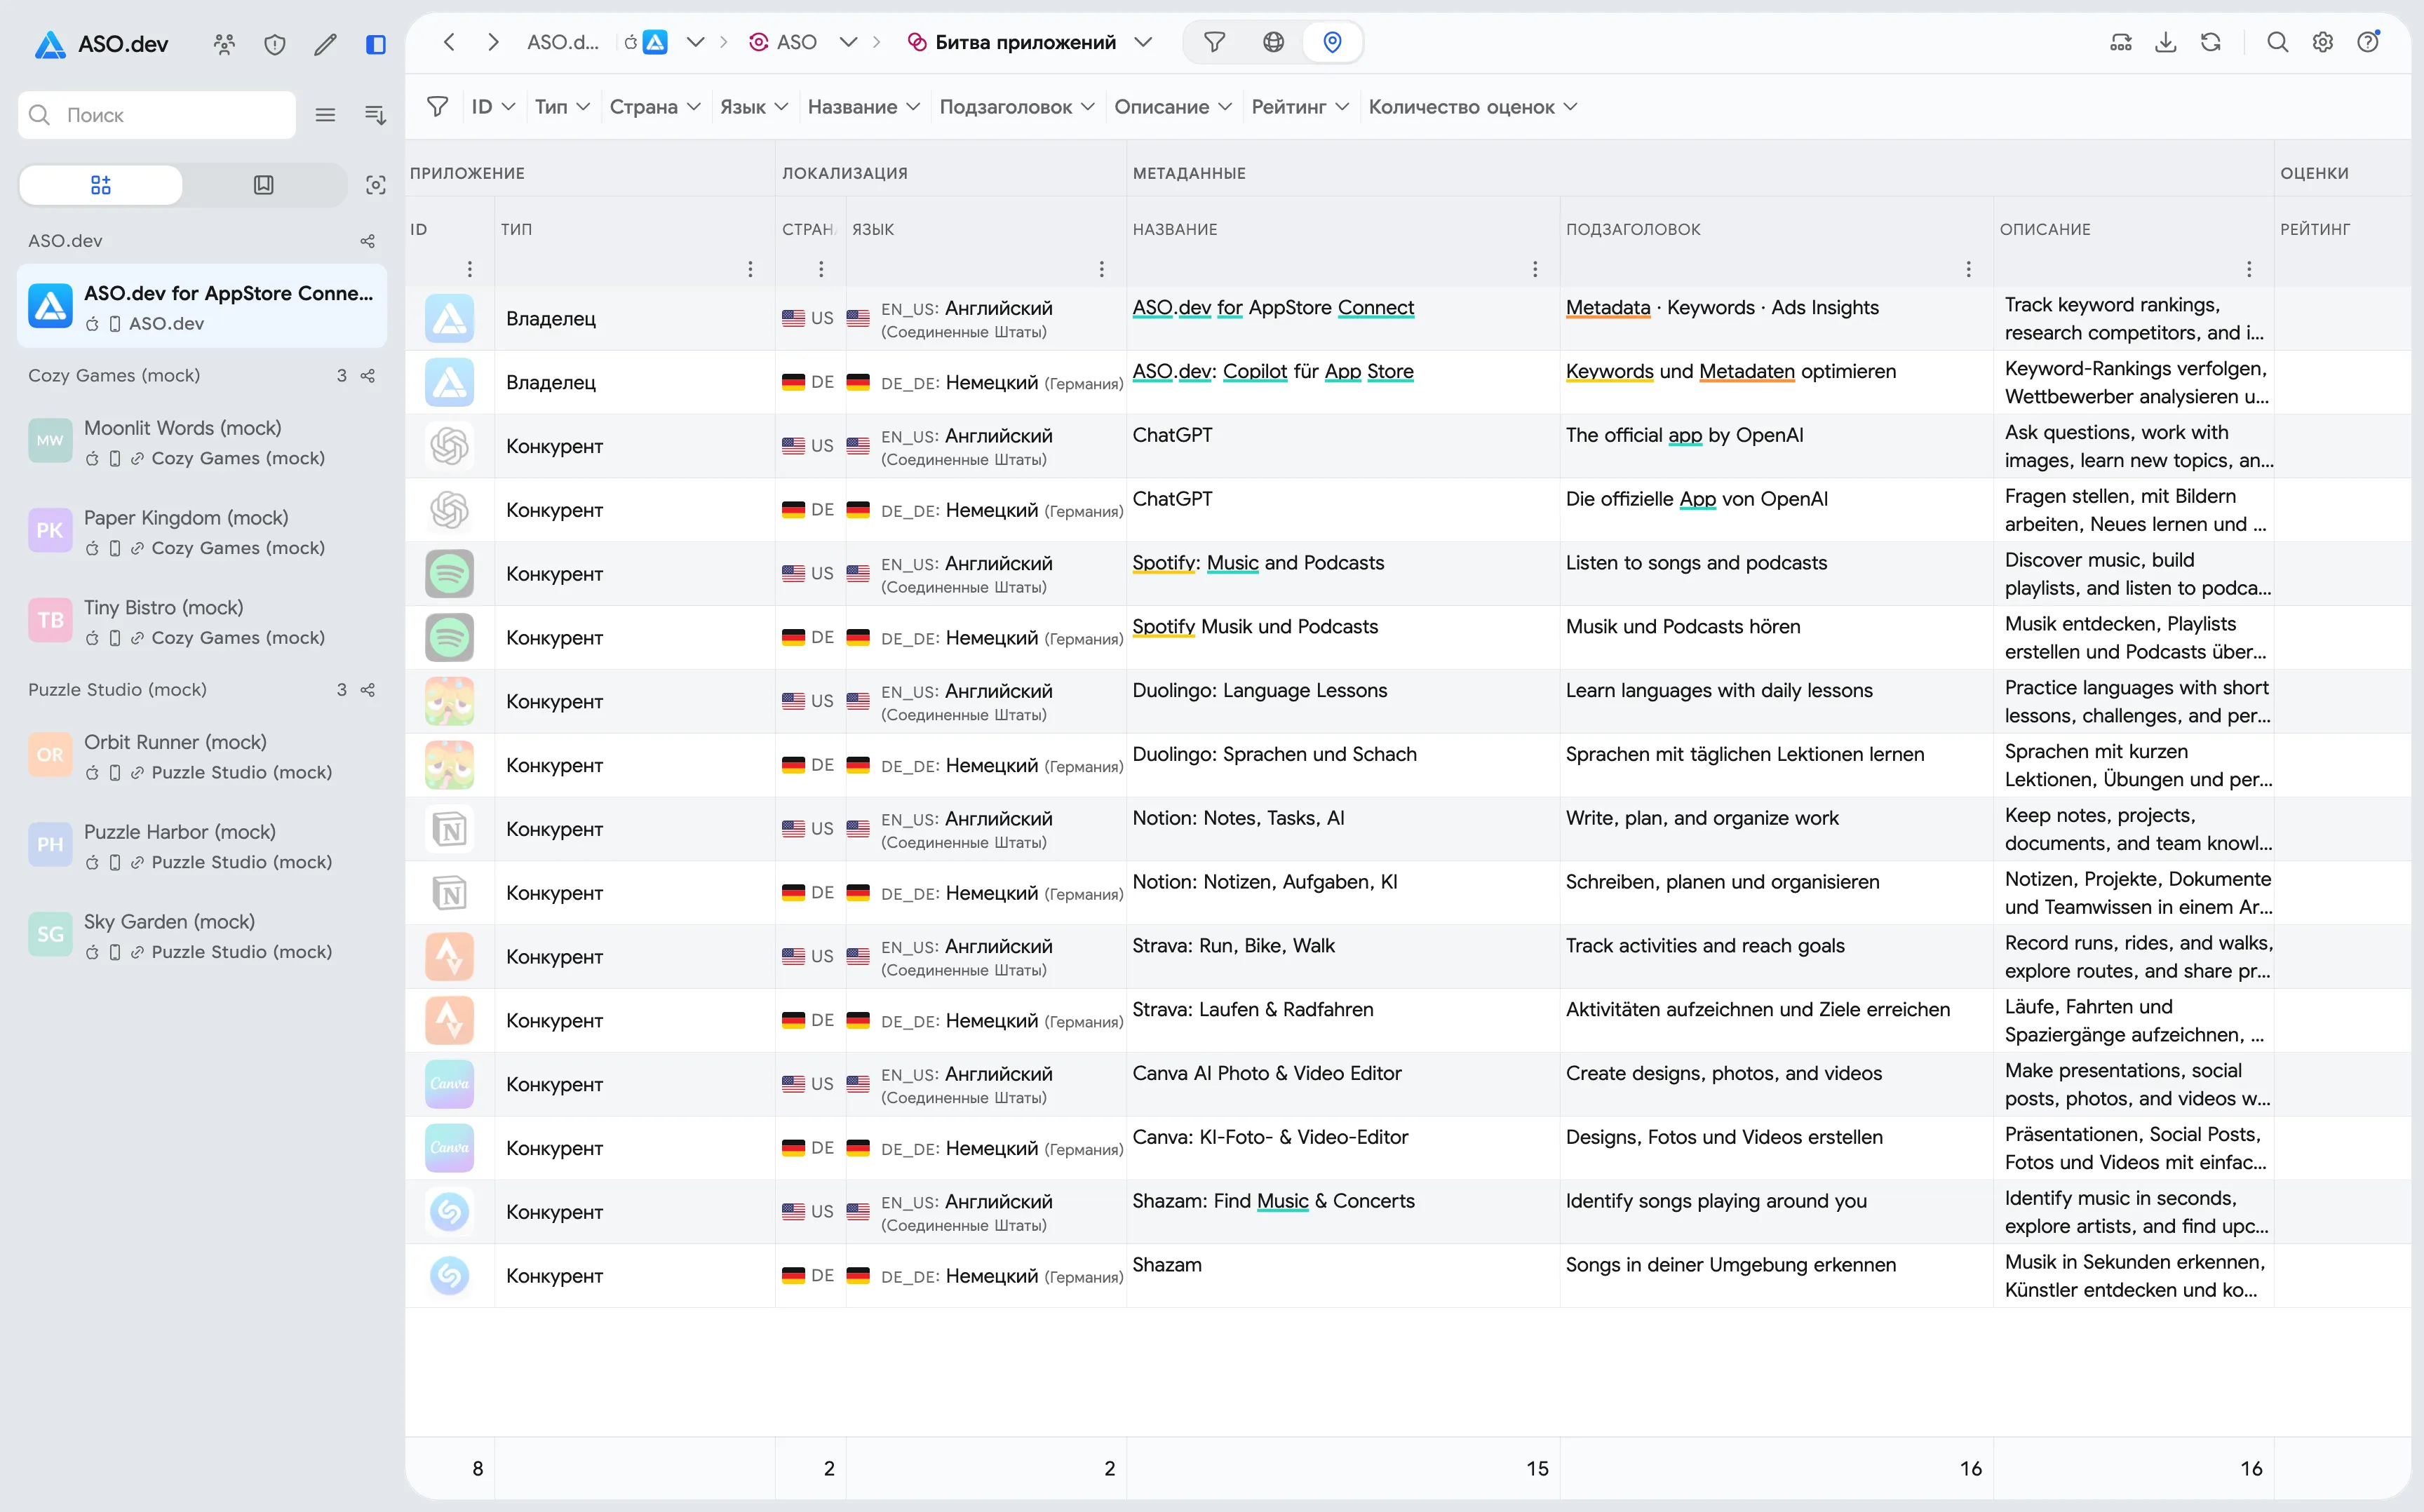Click the funnel icon in filter bar

437,107
